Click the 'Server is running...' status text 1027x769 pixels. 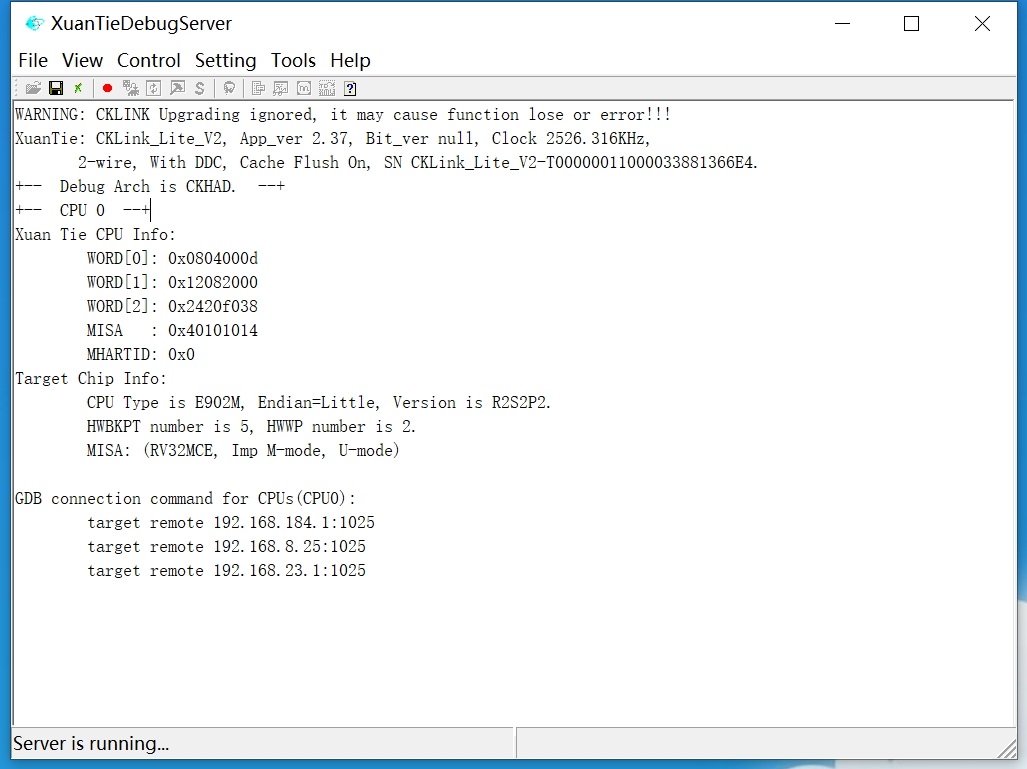91,743
